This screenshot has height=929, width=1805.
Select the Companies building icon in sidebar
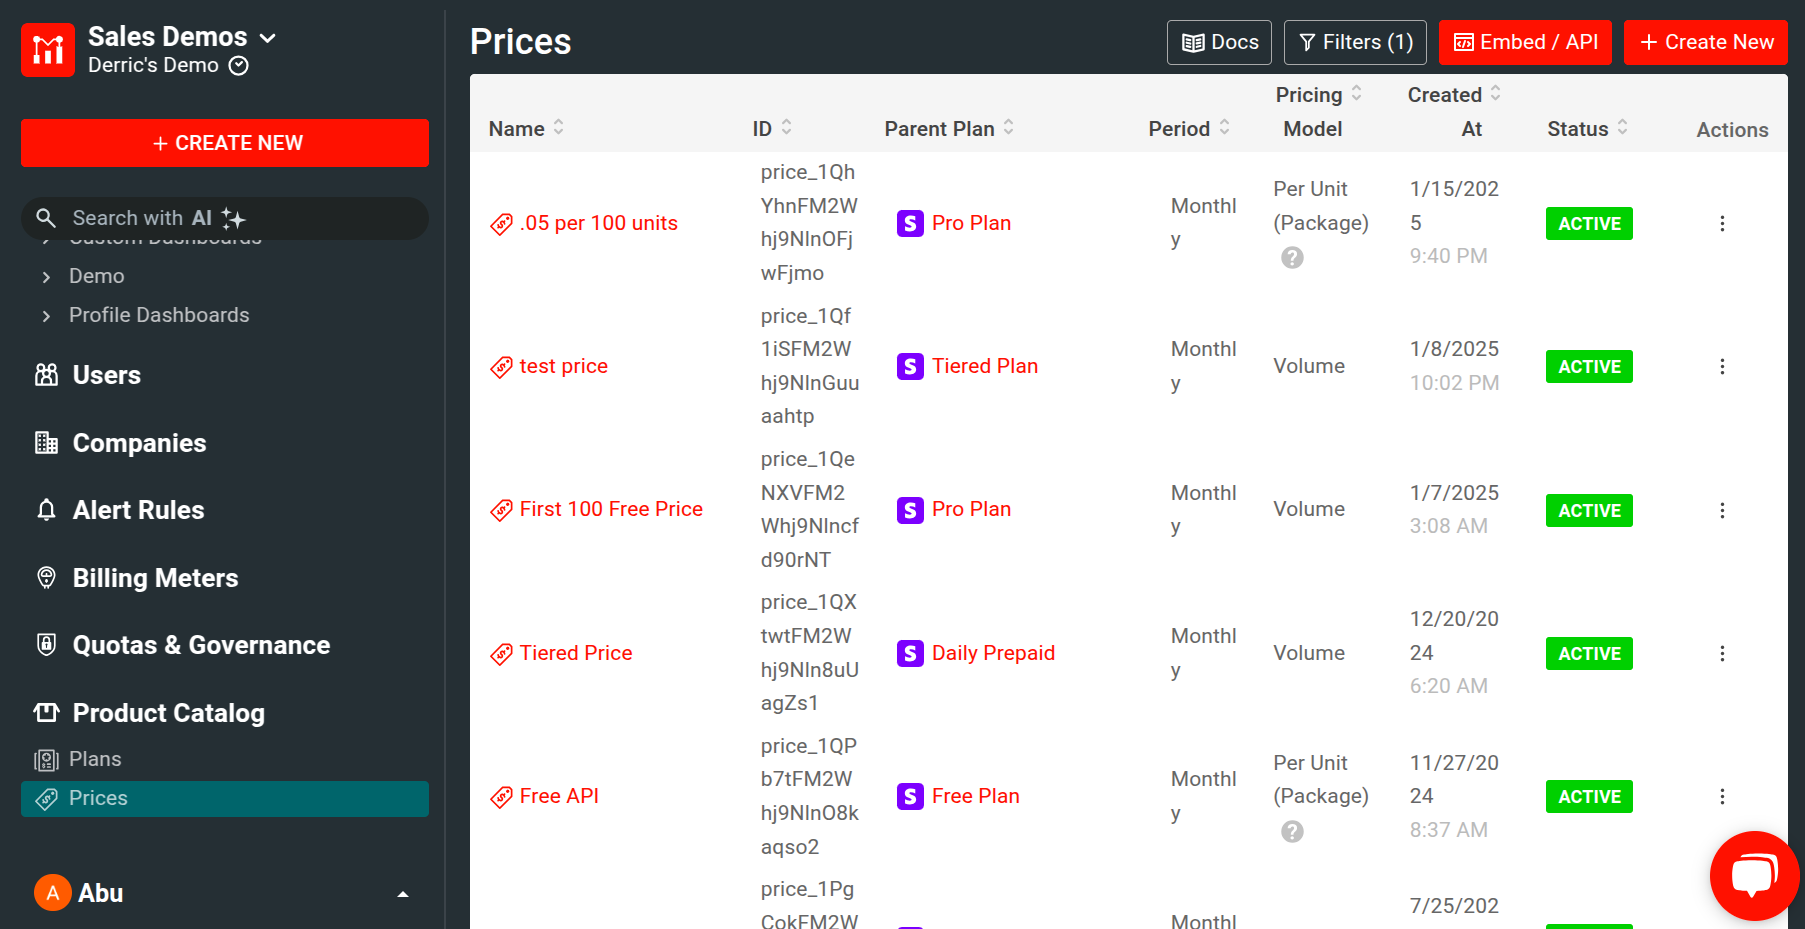click(x=46, y=443)
